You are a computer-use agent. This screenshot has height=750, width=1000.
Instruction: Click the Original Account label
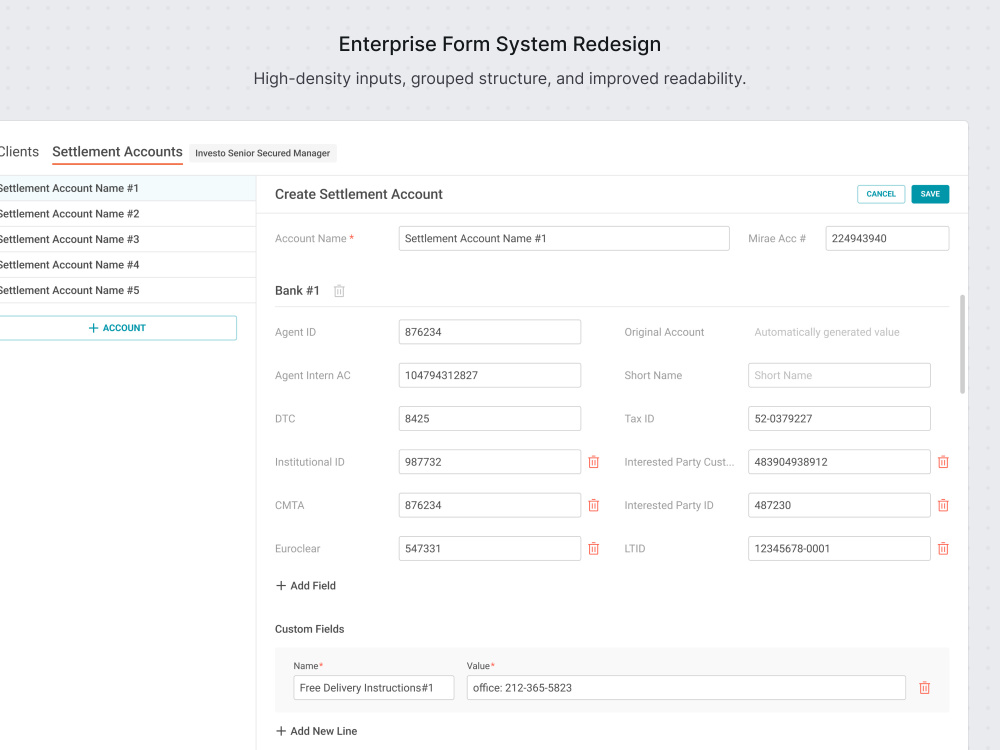664,332
